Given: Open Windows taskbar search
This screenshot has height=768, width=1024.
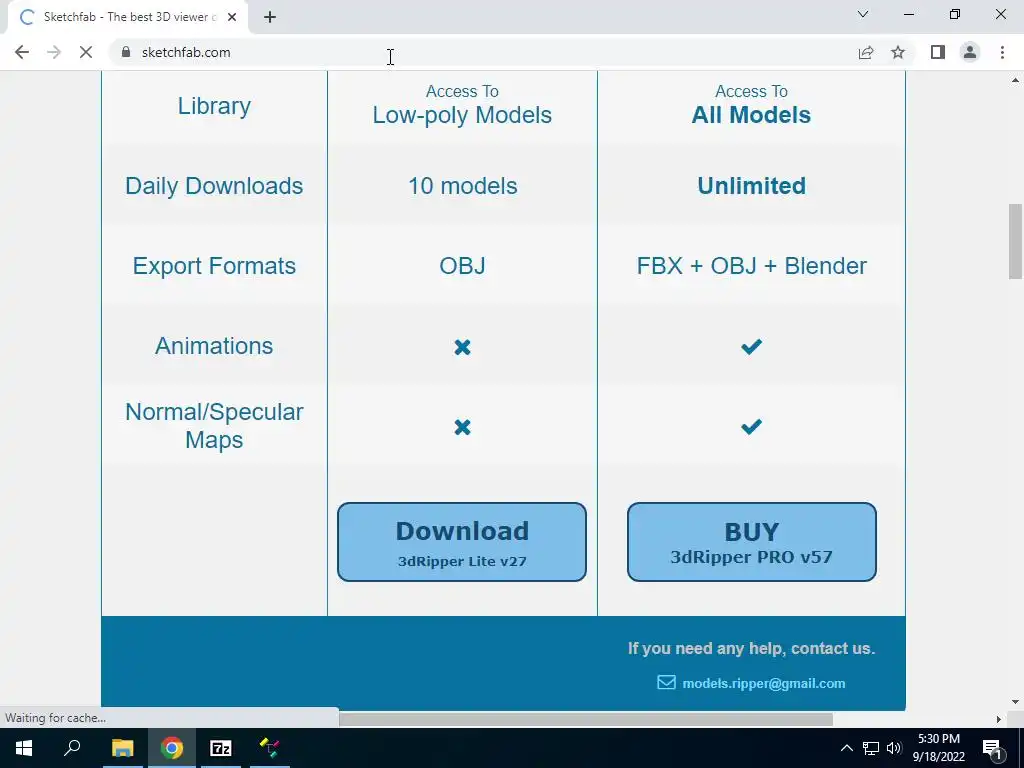Looking at the screenshot, I should pos(72,748).
